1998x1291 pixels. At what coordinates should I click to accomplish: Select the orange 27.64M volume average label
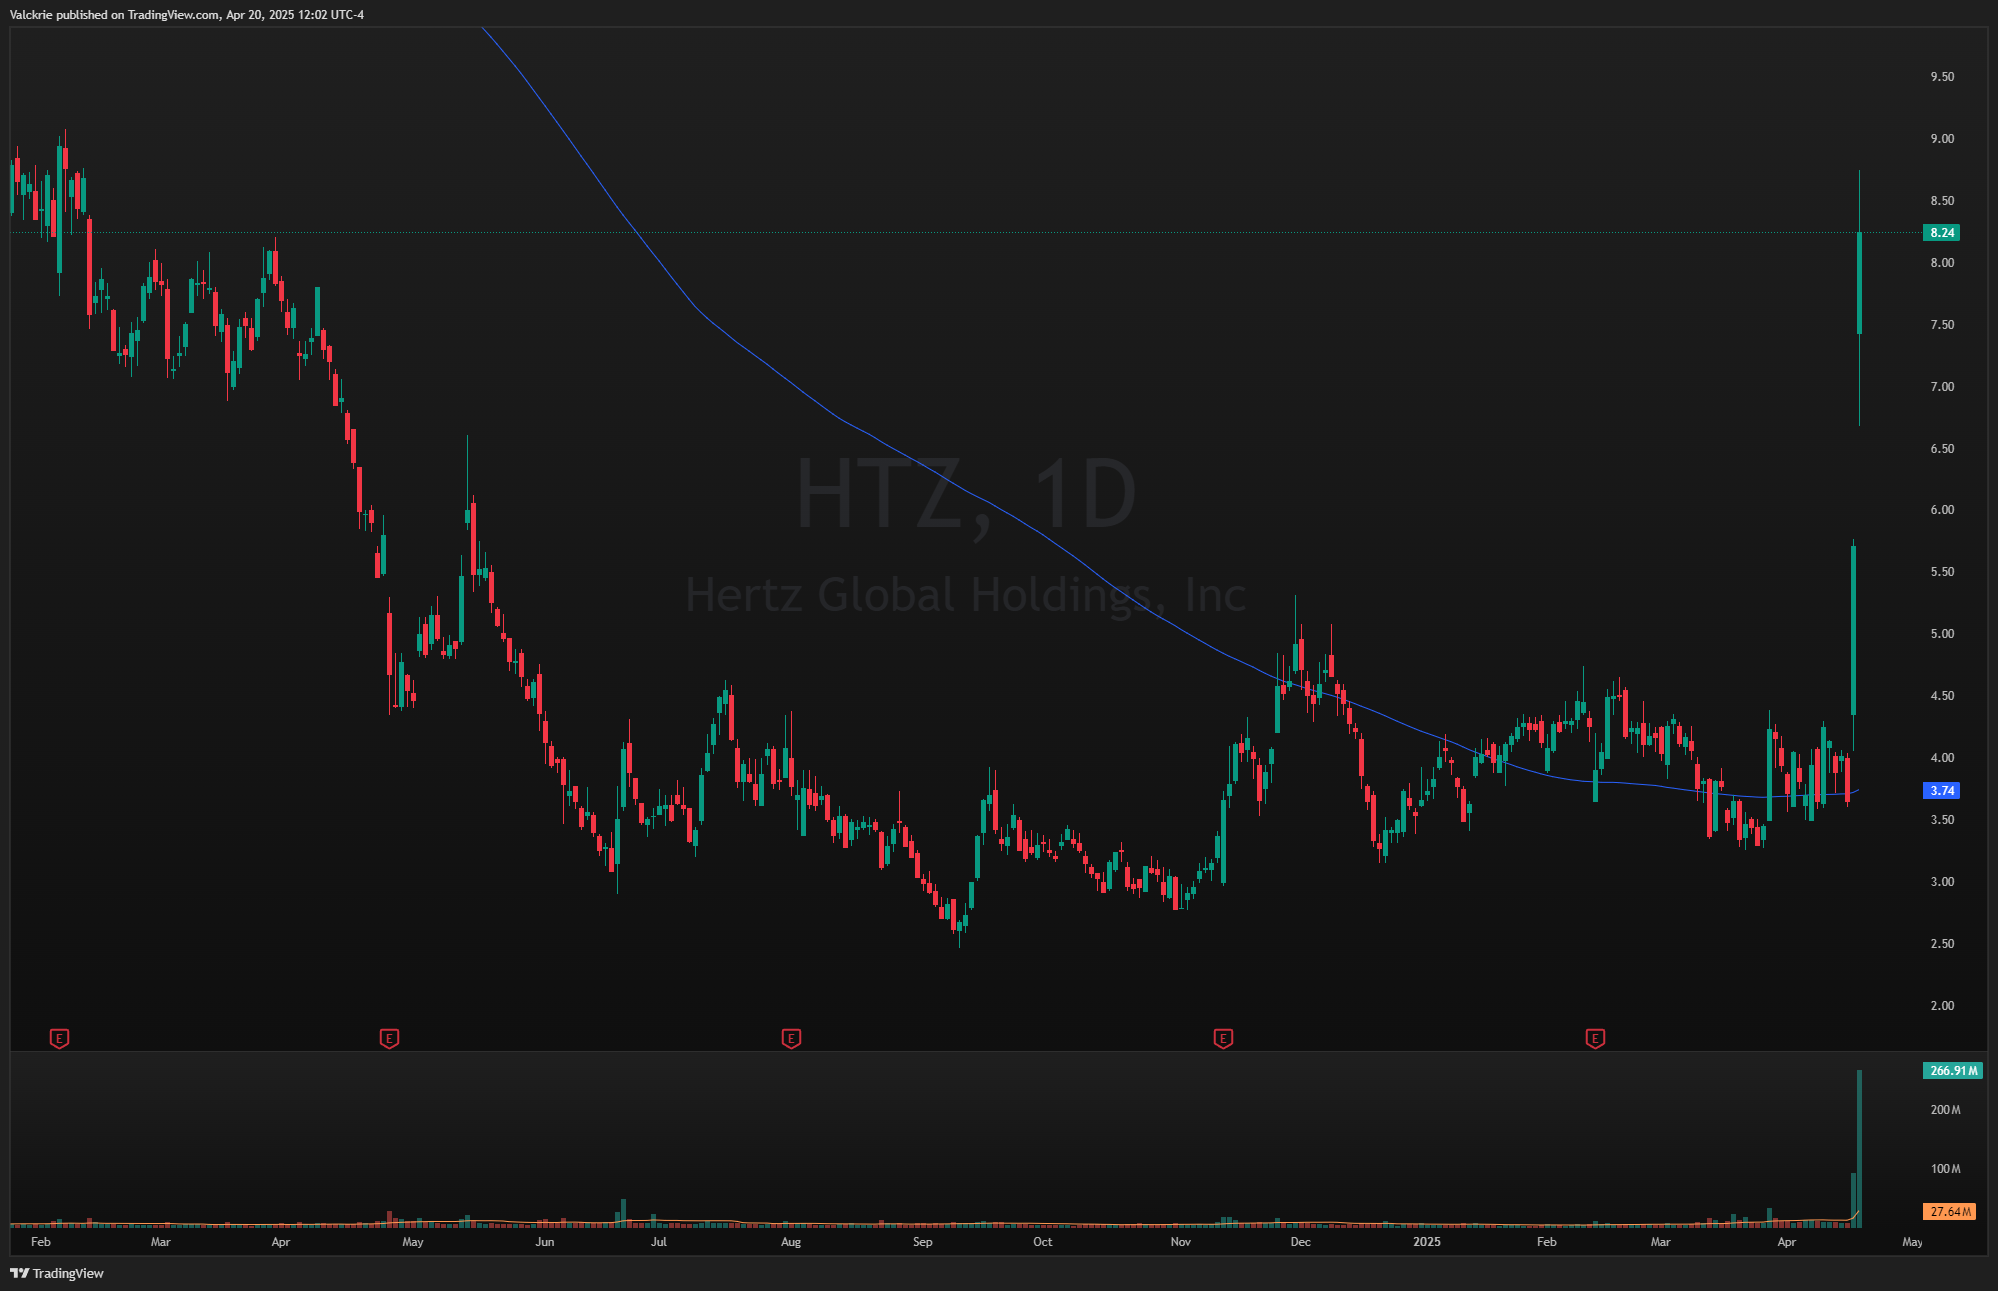[1949, 1212]
